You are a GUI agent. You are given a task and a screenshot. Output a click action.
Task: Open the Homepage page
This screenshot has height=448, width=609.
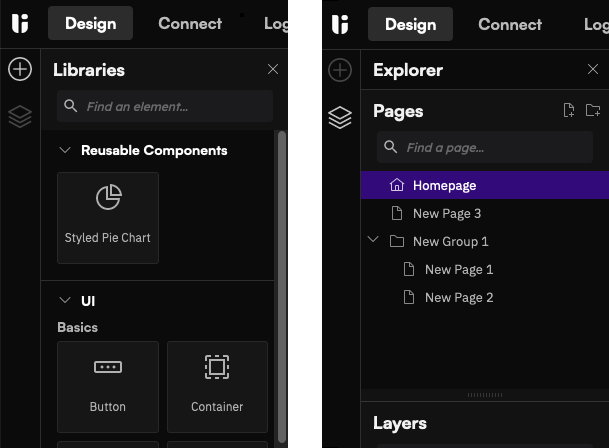pyautogui.click(x=485, y=185)
